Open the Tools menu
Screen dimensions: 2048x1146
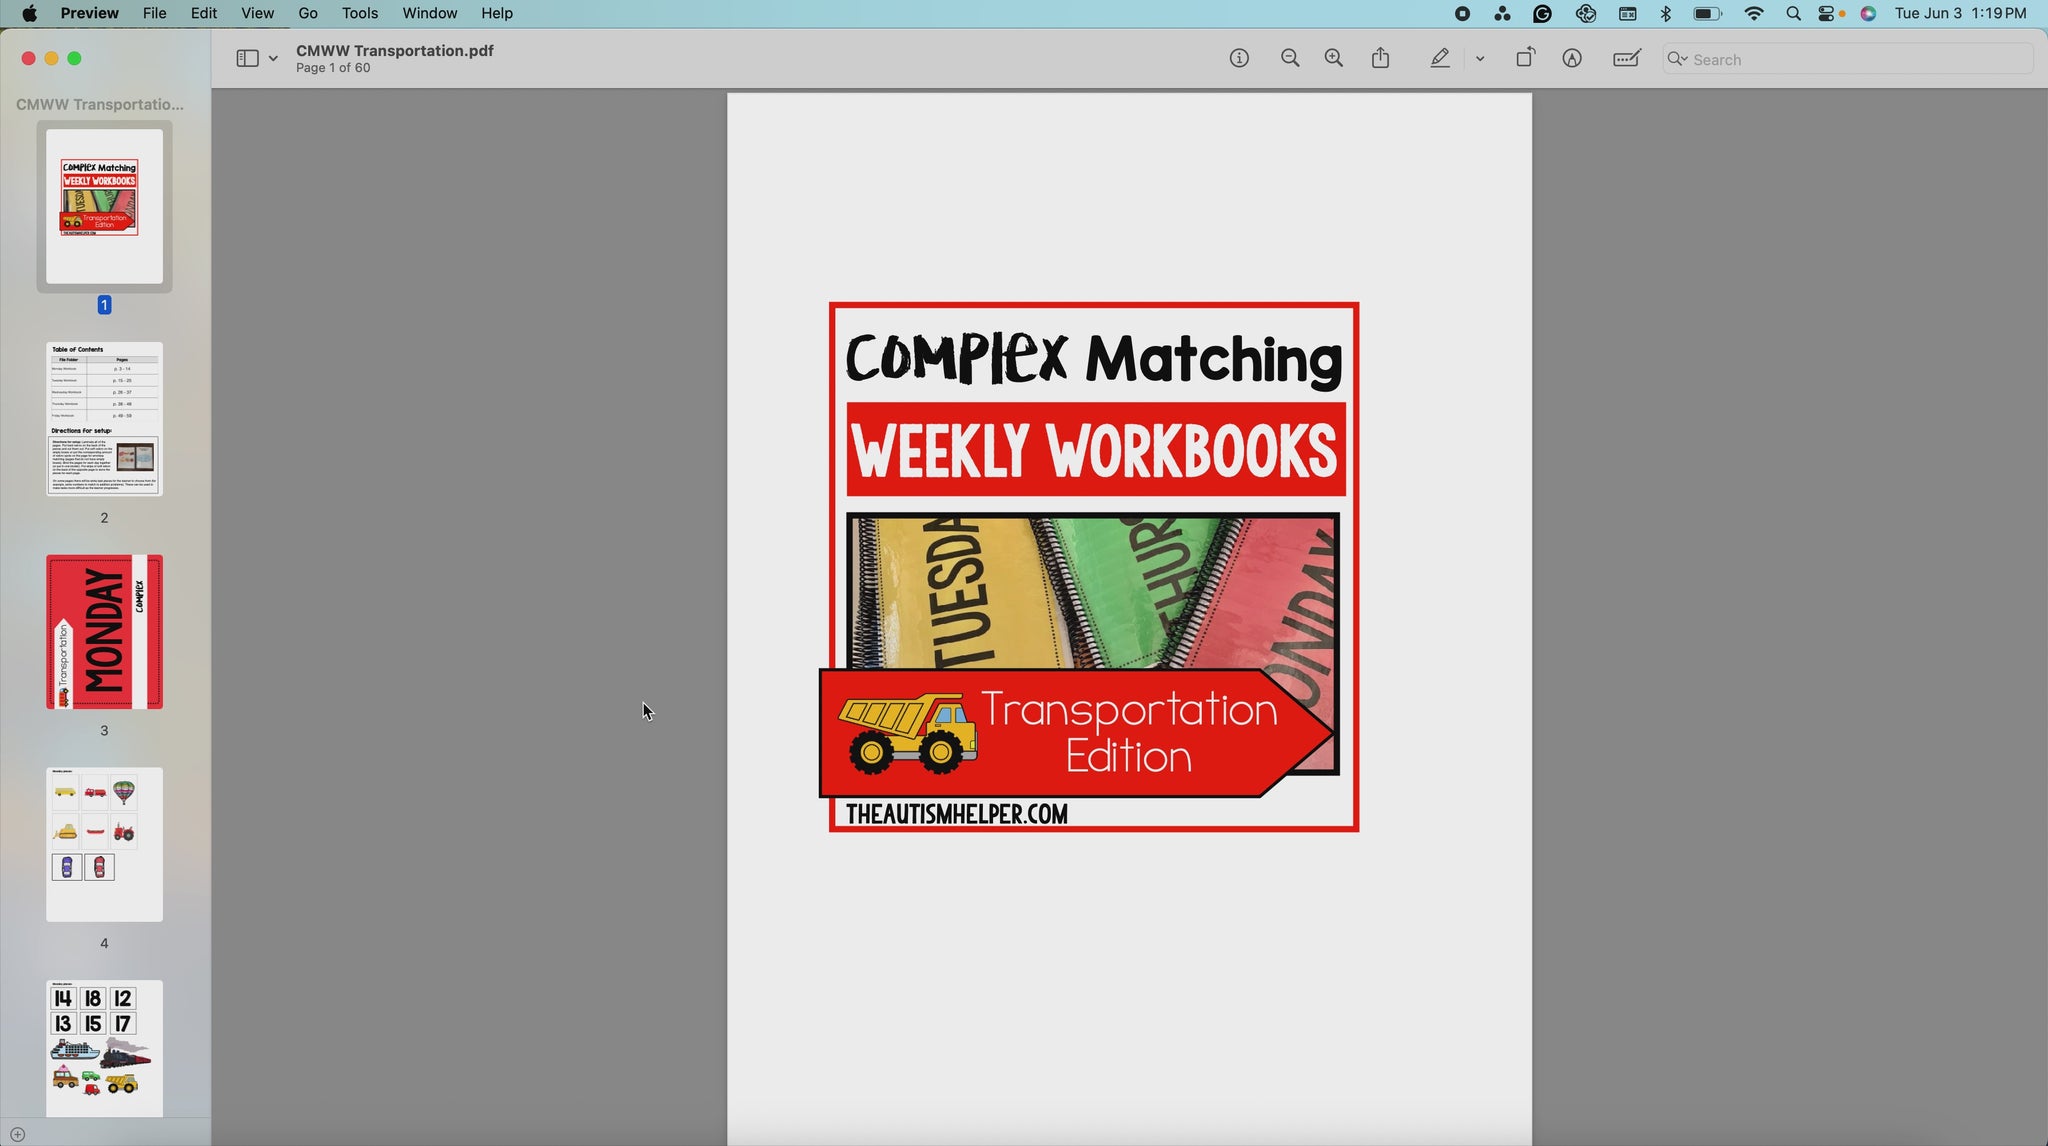[359, 13]
